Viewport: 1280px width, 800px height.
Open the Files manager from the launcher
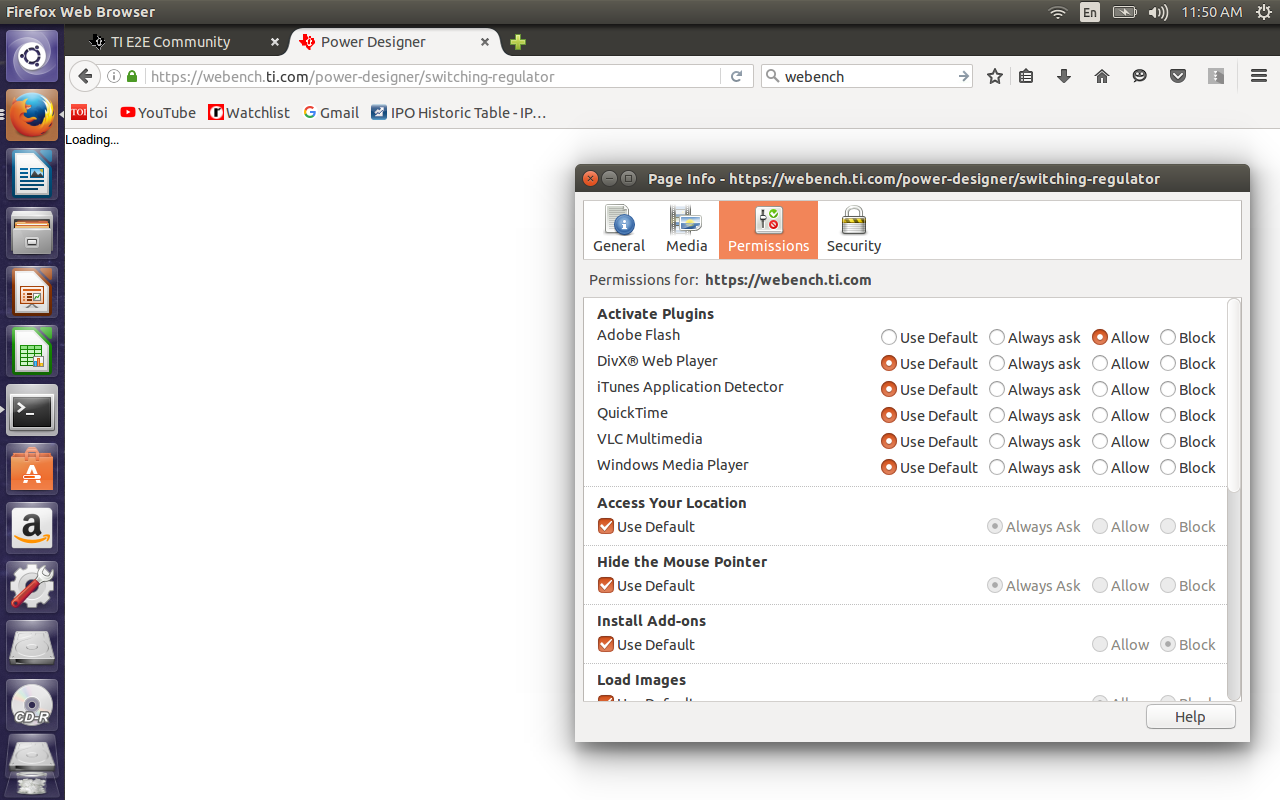(32, 233)
